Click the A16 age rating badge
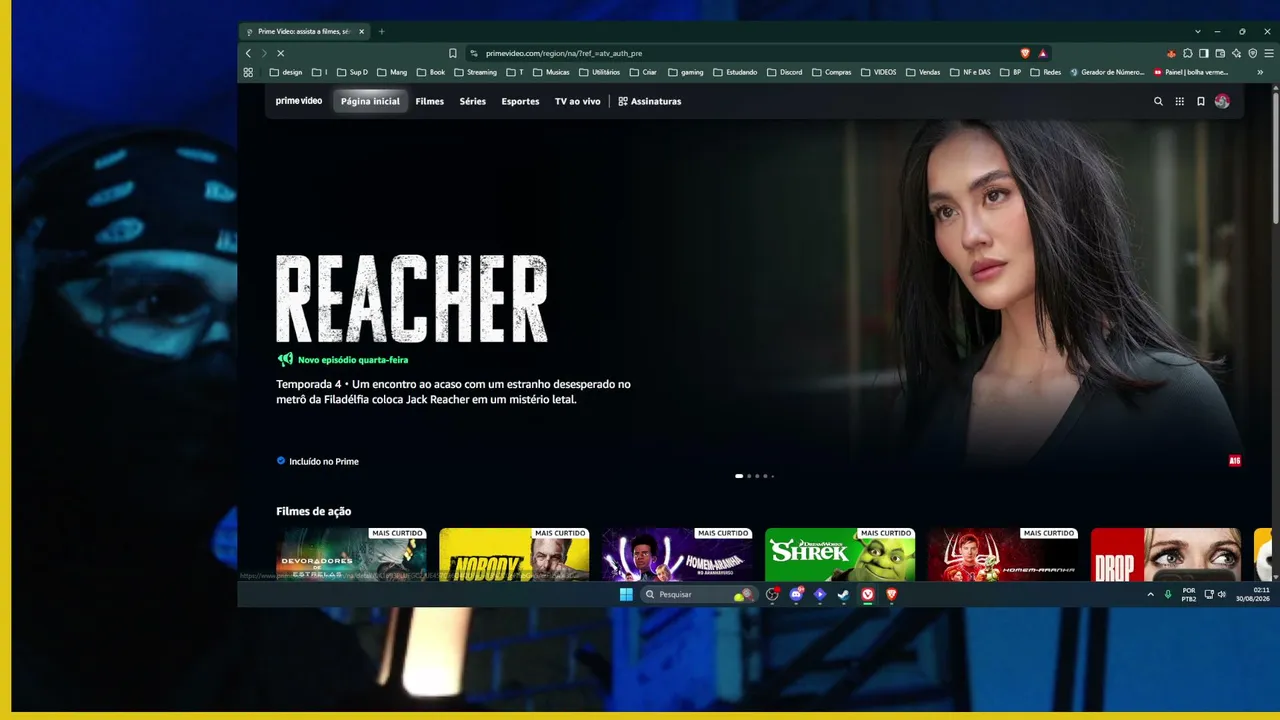This screenshot has height=720, width=1280. click(1235, 461)
